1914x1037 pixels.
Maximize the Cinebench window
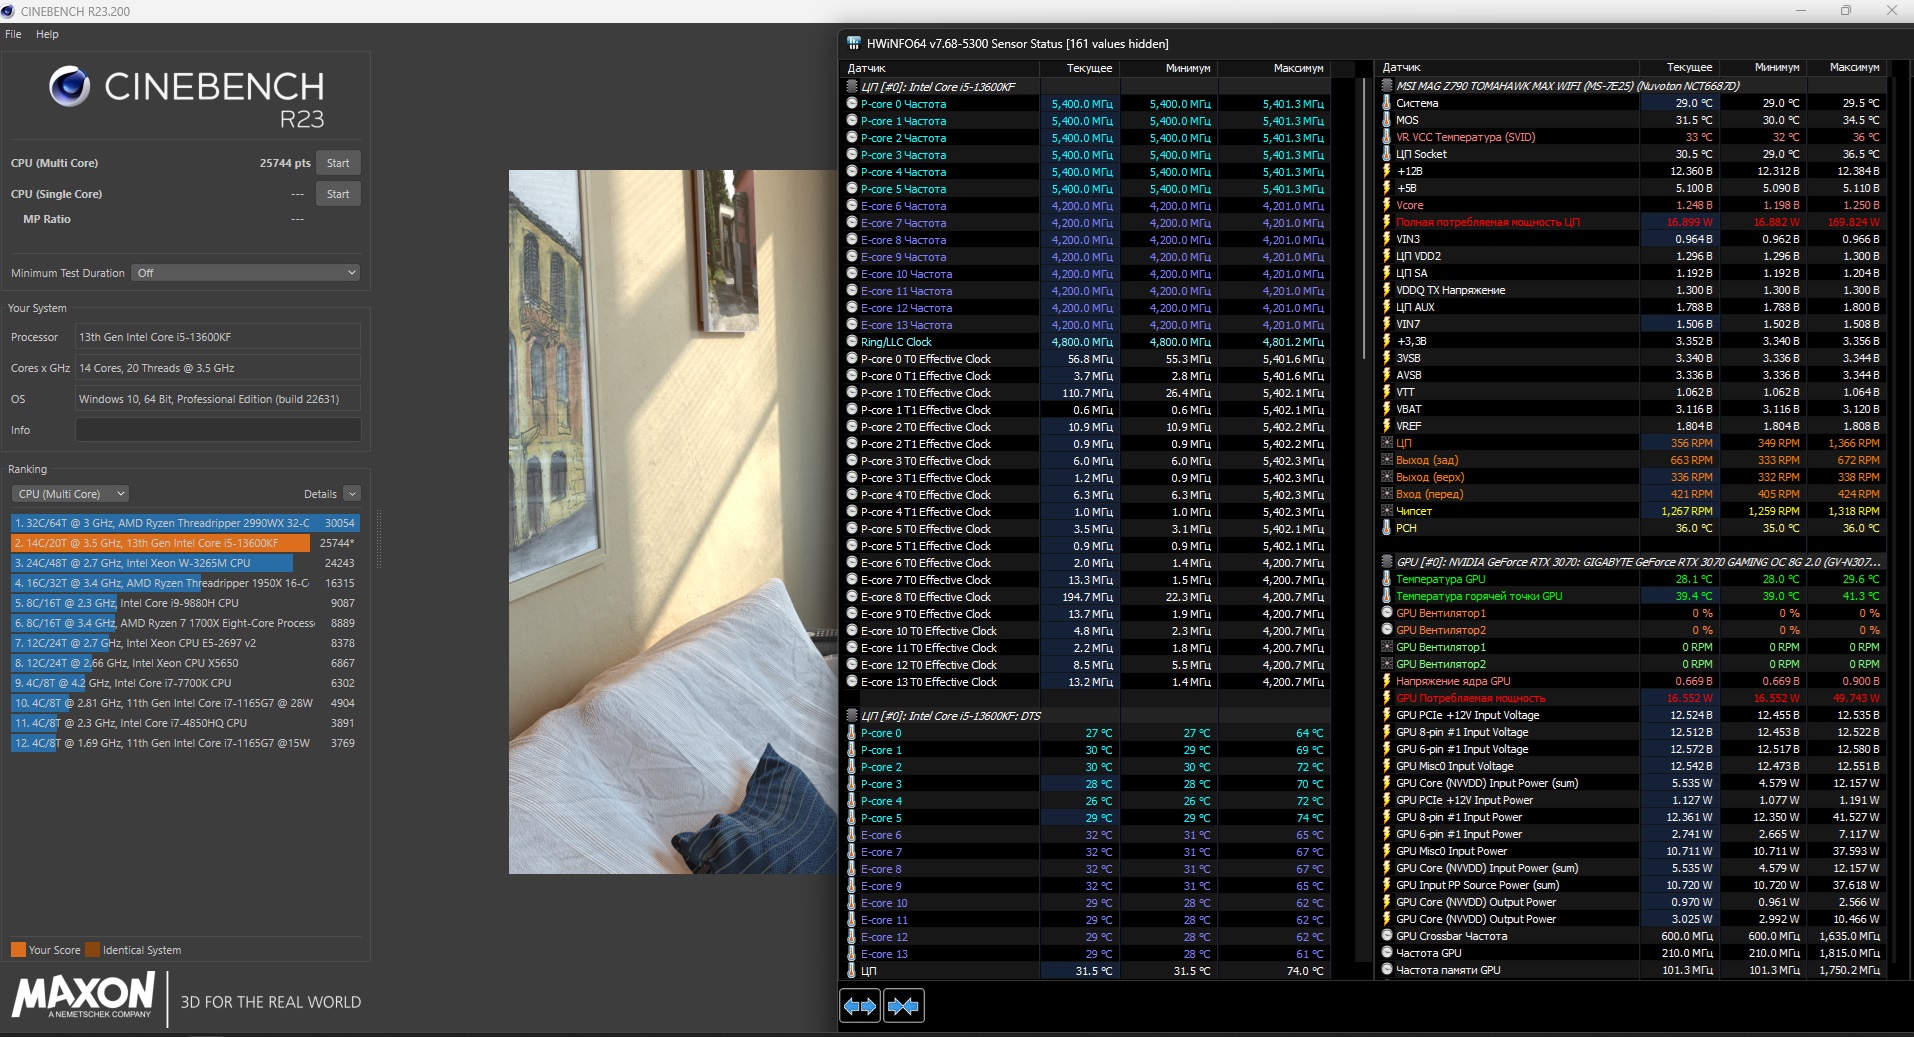(x=1846, y=11)
